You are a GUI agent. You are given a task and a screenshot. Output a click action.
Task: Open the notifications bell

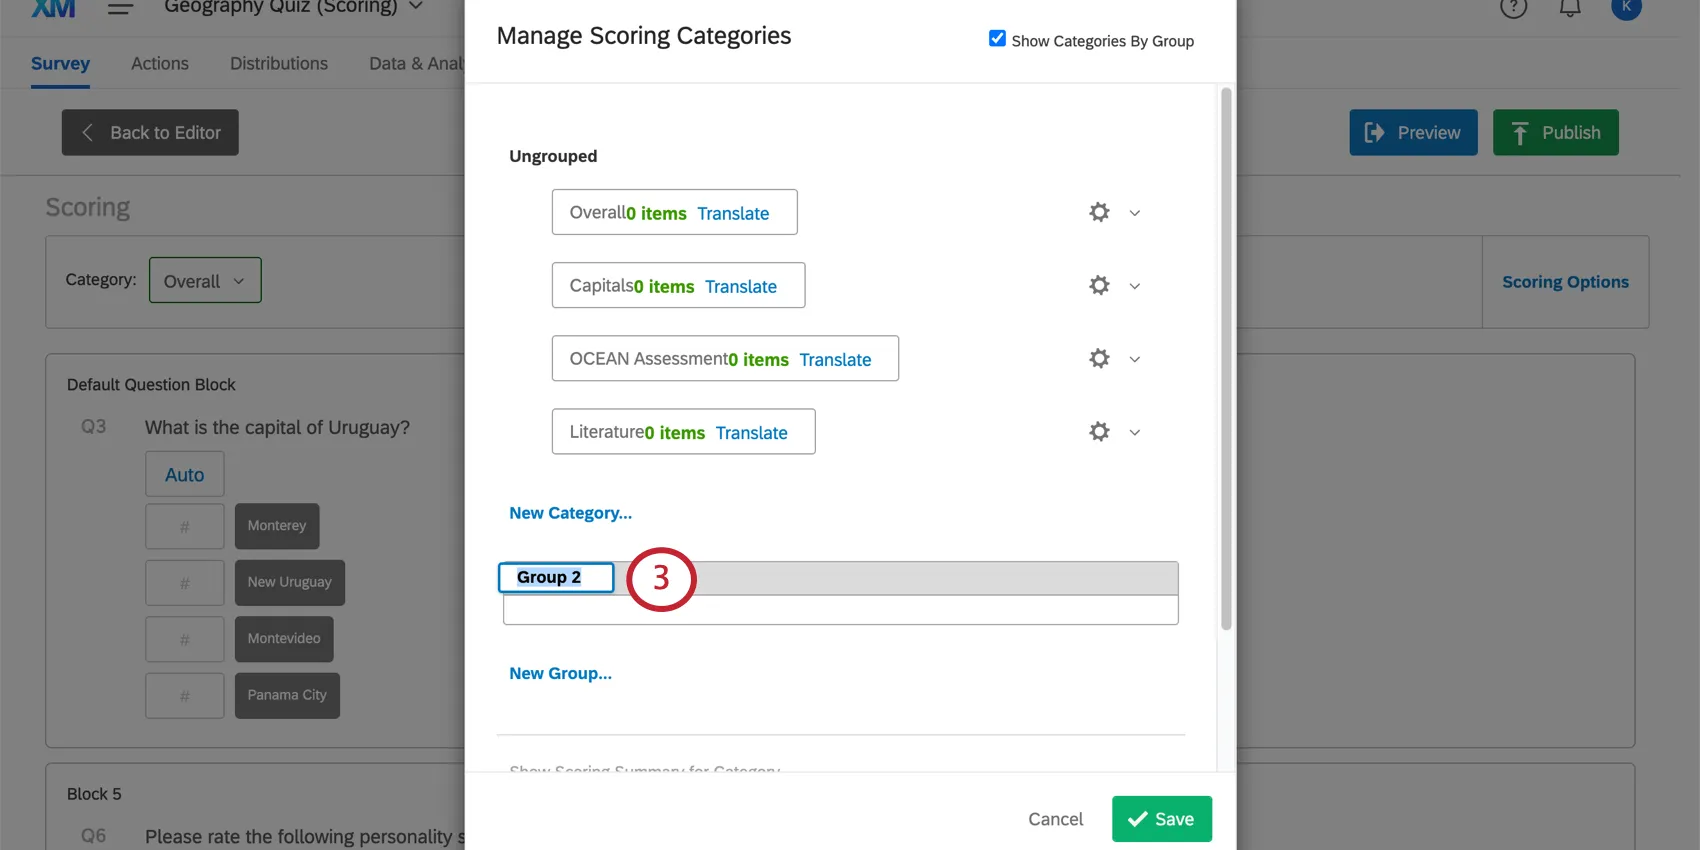pos(1569,7)
